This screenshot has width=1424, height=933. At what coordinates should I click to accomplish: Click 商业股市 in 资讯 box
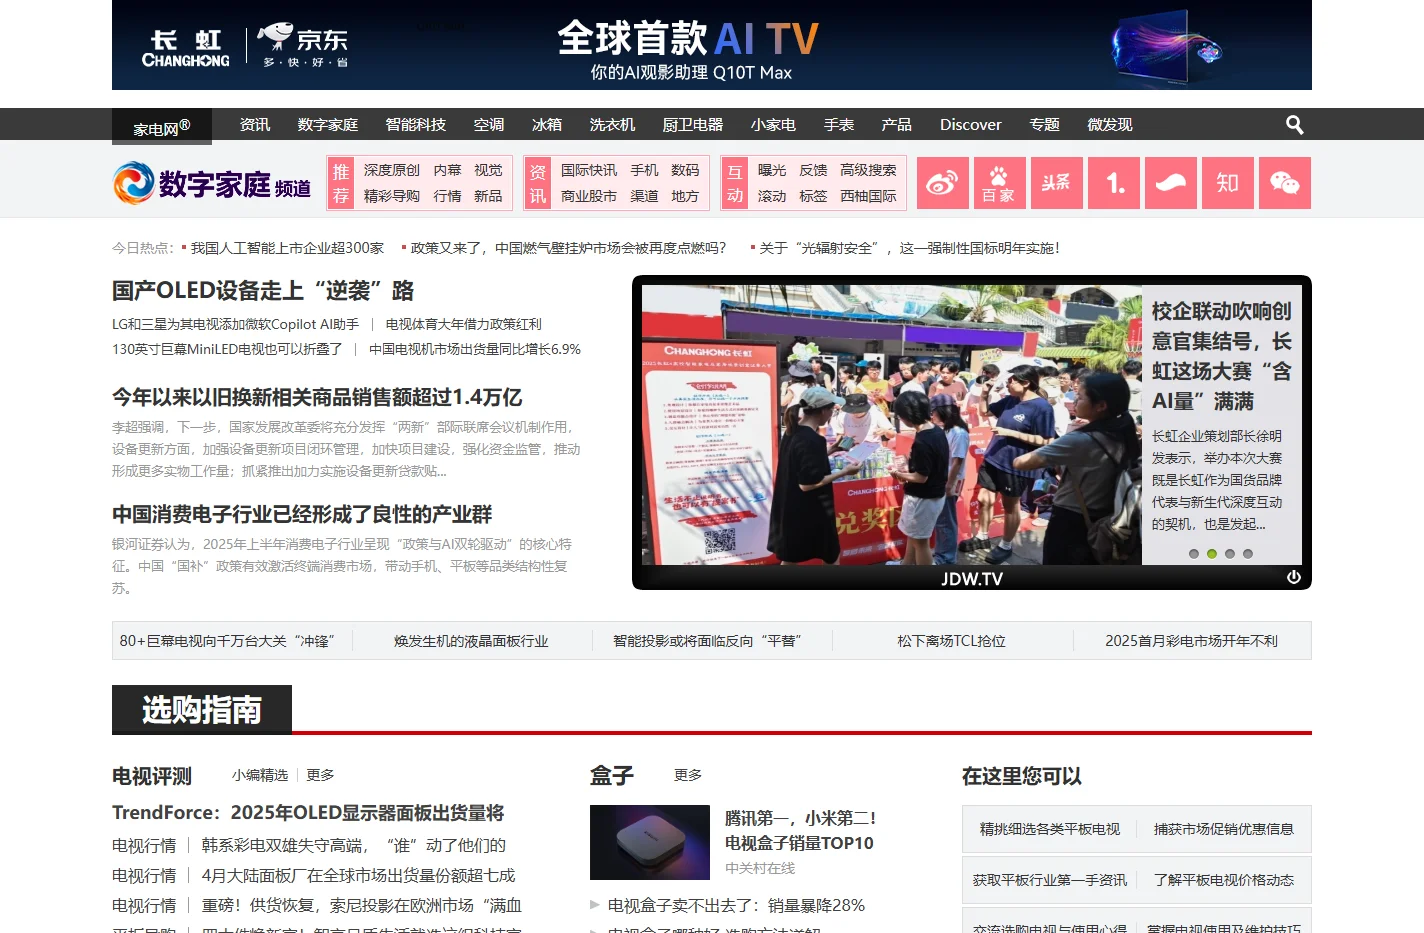click(589, 196)
